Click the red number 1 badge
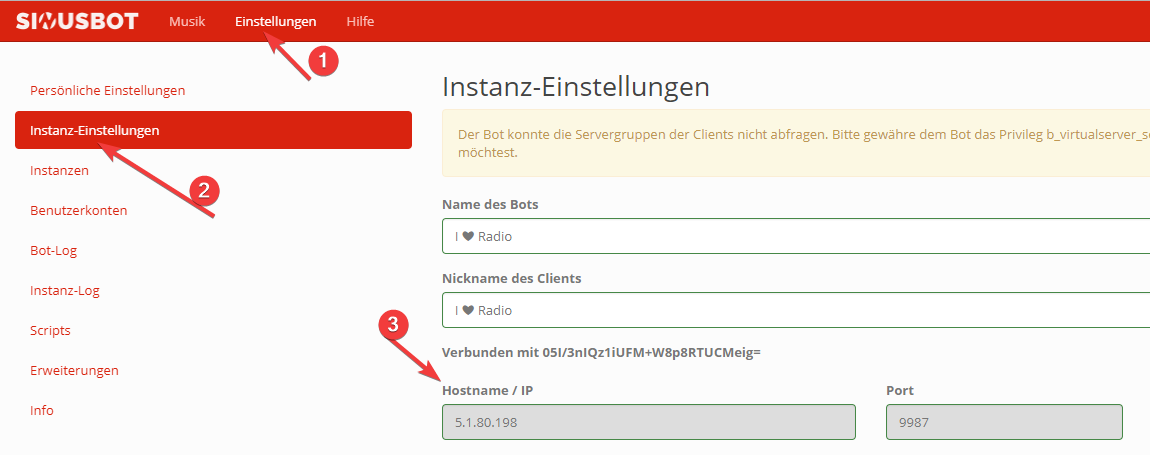The height and width of the screenshot is (455, 1150). [x=322, y=61]
